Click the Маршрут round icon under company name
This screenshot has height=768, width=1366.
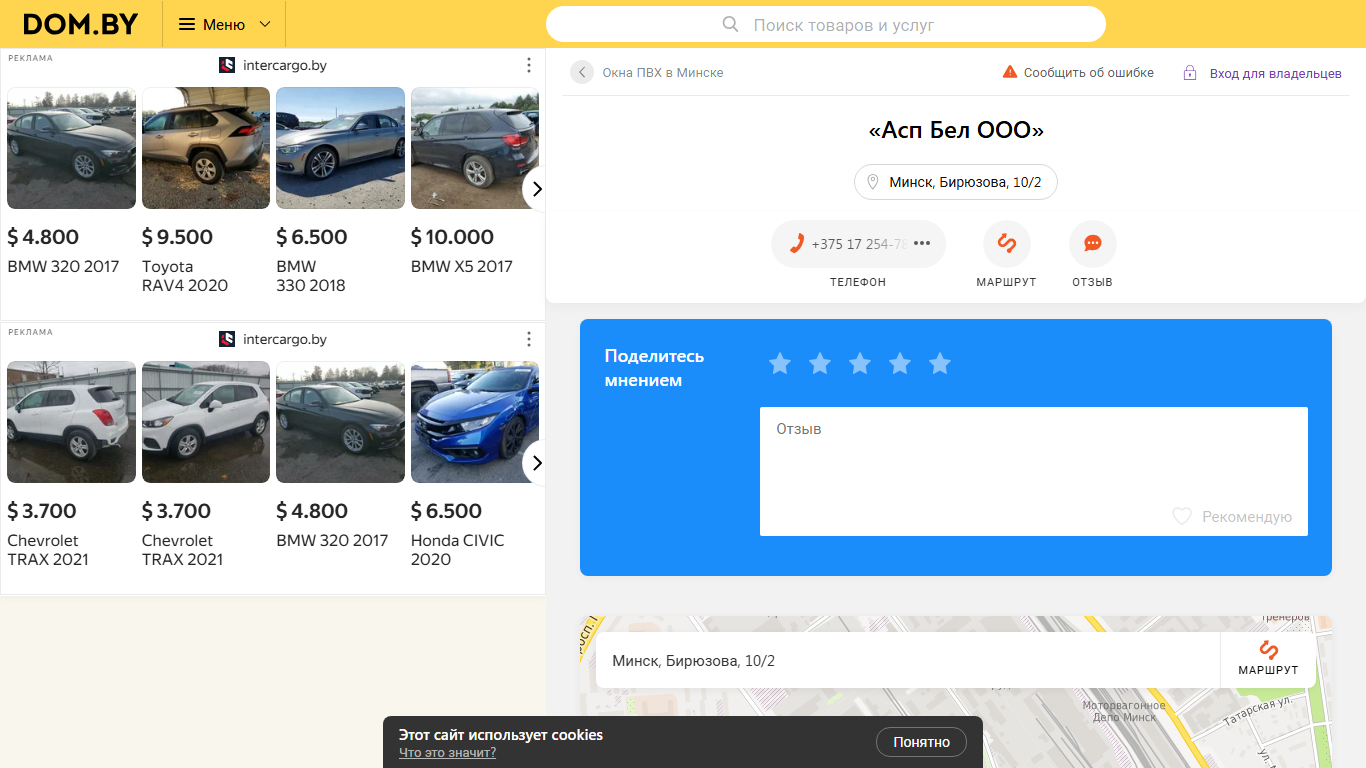click(1007, 244)
